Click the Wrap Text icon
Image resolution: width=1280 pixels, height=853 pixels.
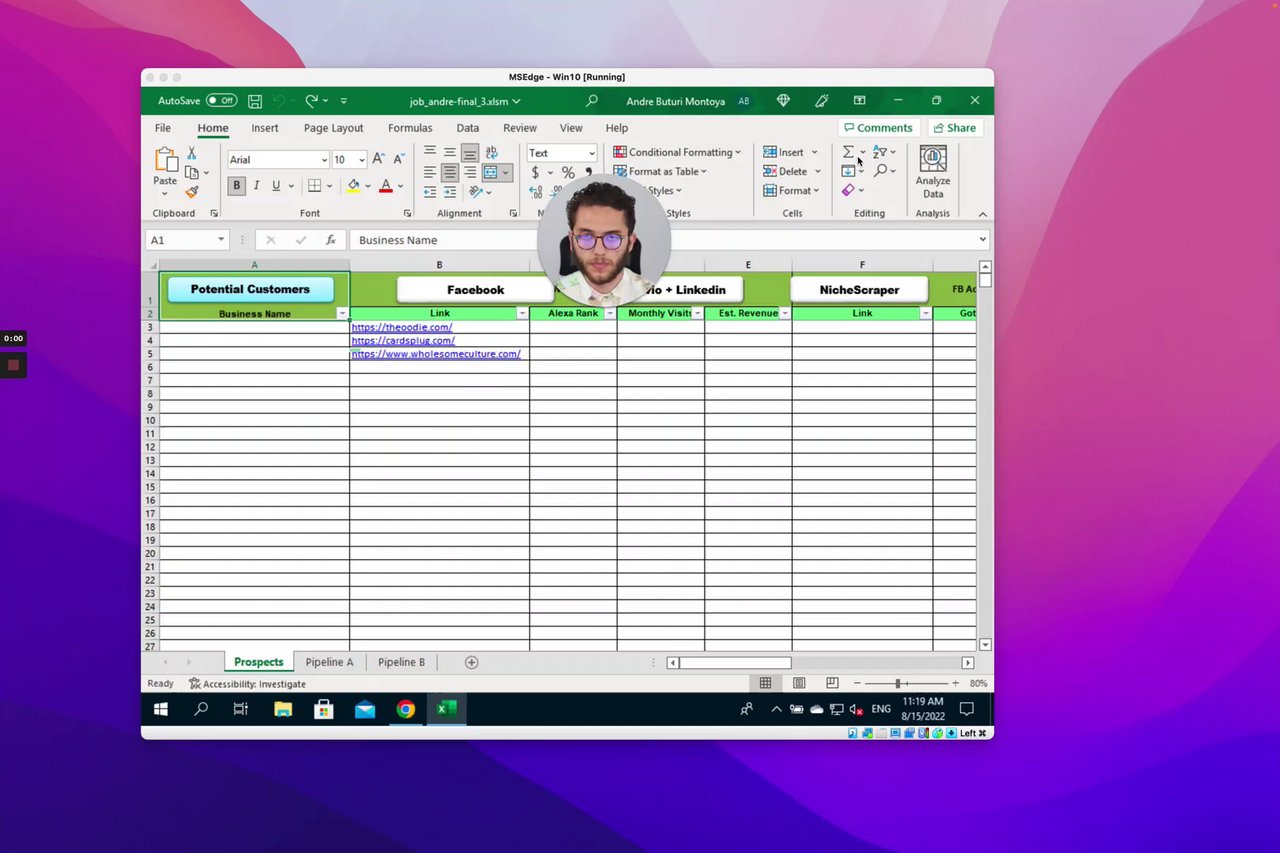point(490,153)
